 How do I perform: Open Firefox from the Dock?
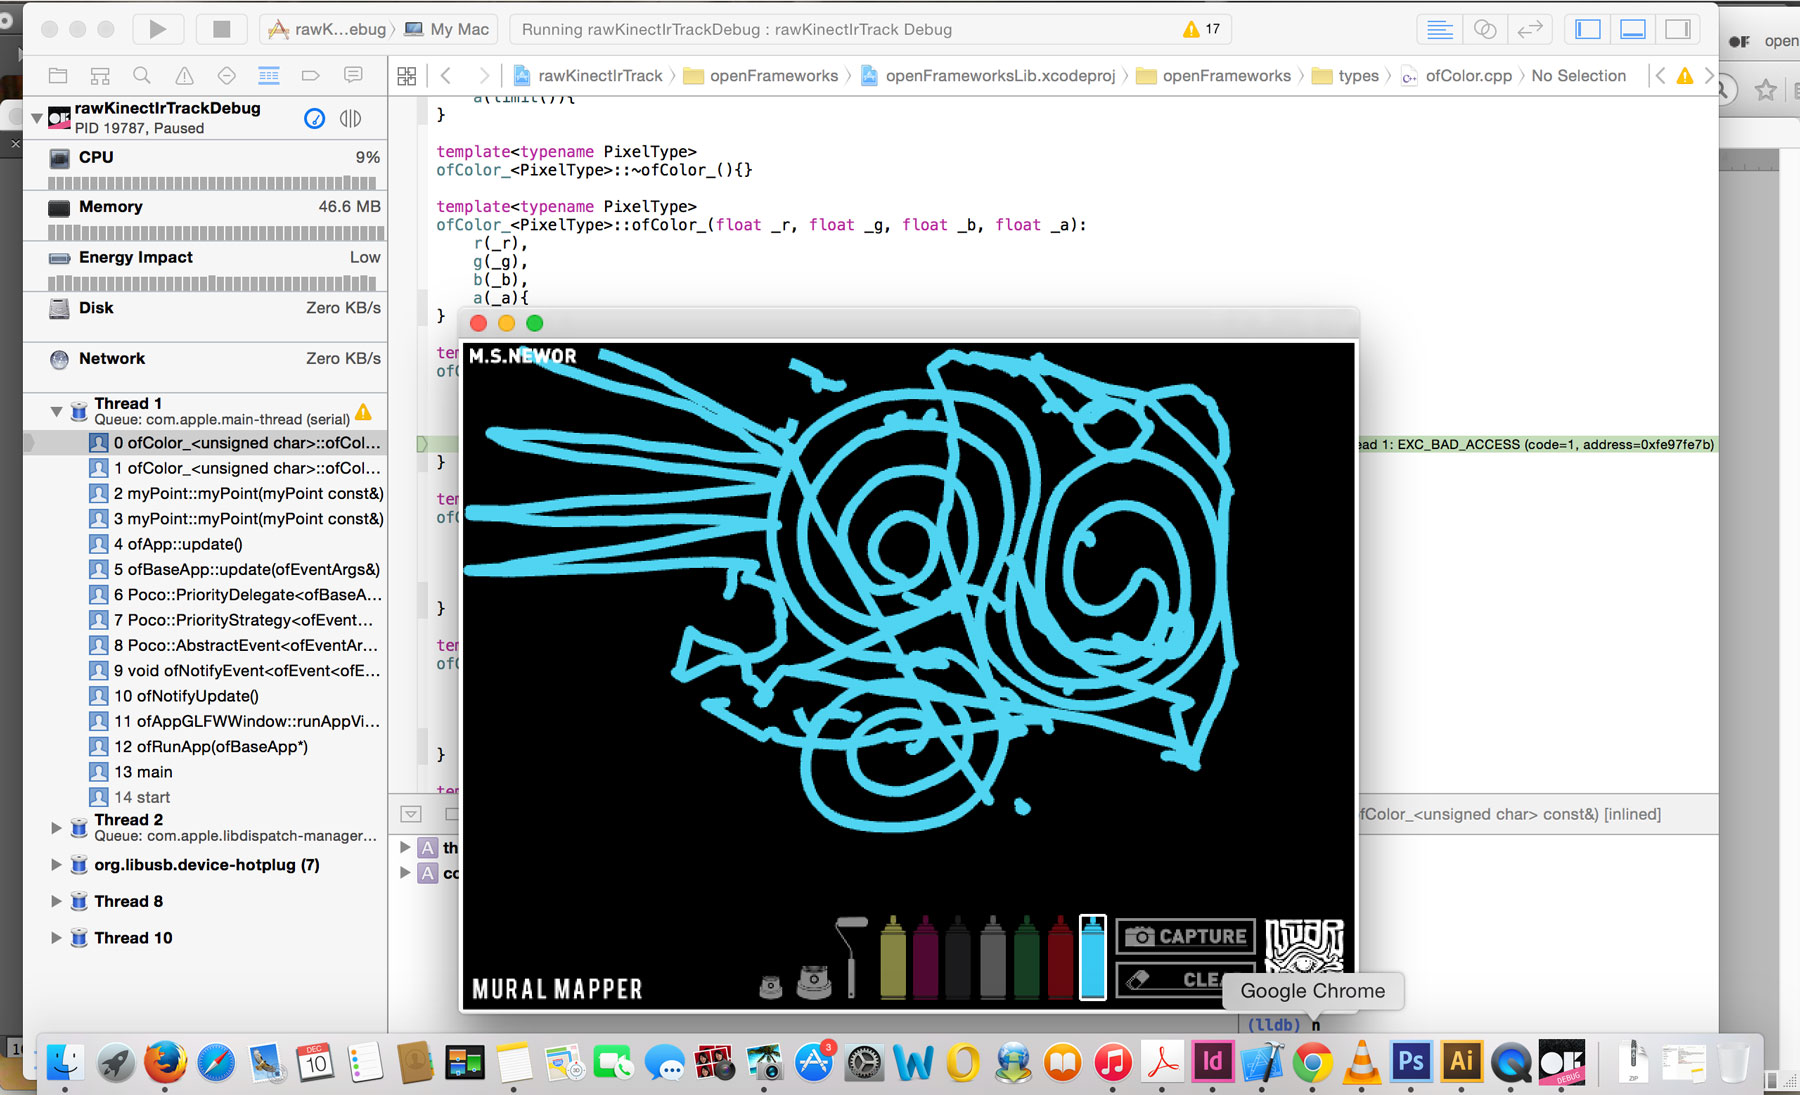point(165,1062)
